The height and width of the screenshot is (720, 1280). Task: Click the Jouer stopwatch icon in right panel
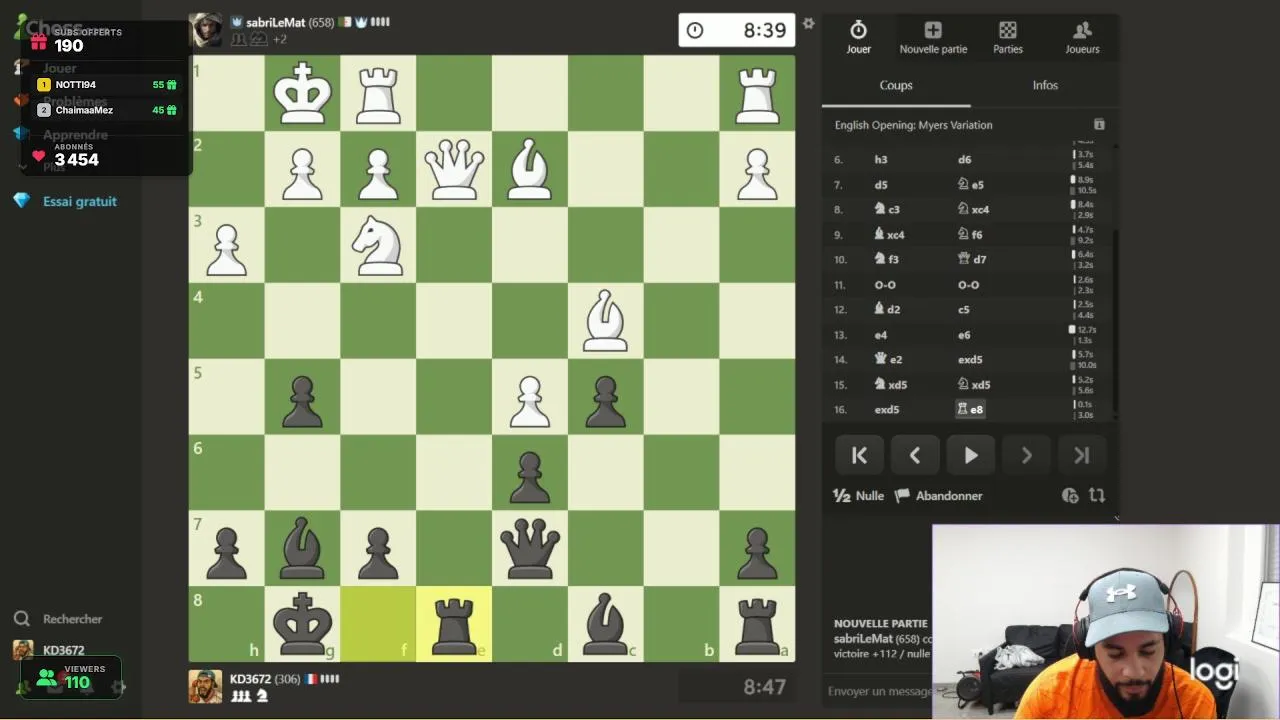pos(858,30)
